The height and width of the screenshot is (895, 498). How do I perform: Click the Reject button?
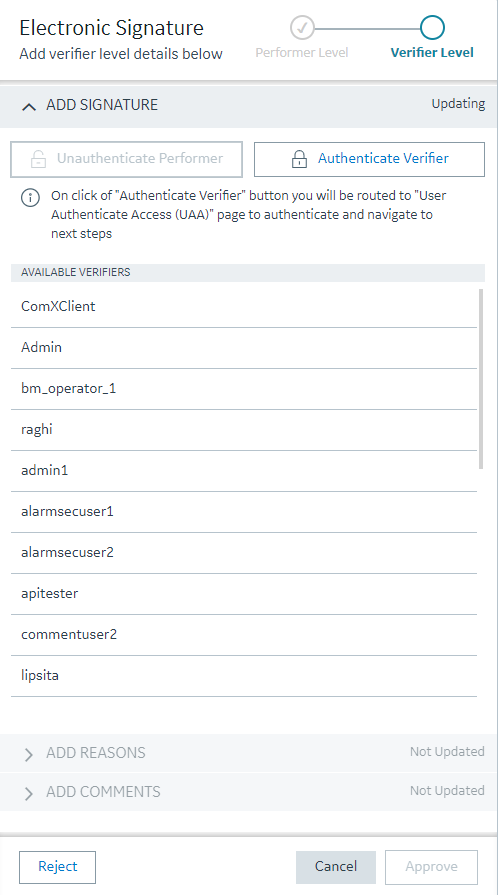pyautogui.click(x=58, y=867)
